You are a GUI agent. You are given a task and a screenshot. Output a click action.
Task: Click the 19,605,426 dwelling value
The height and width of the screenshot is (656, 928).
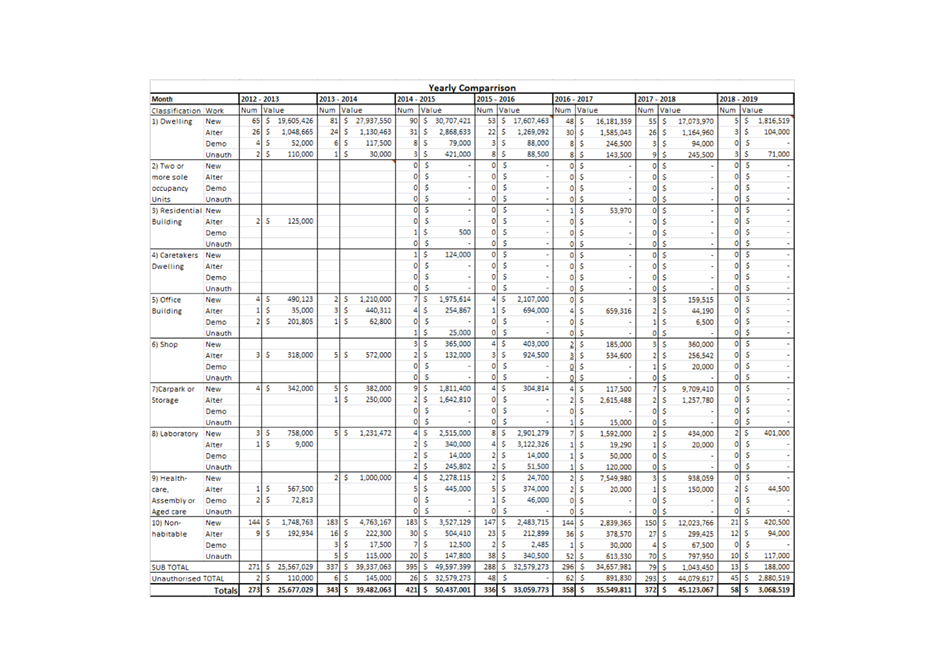coord(295,121)
